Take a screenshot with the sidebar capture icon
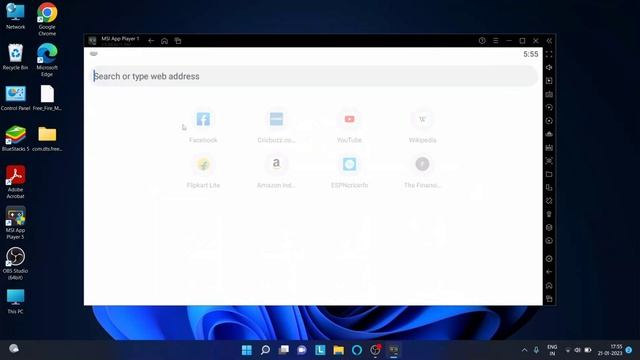 click(x=549, y=161)
